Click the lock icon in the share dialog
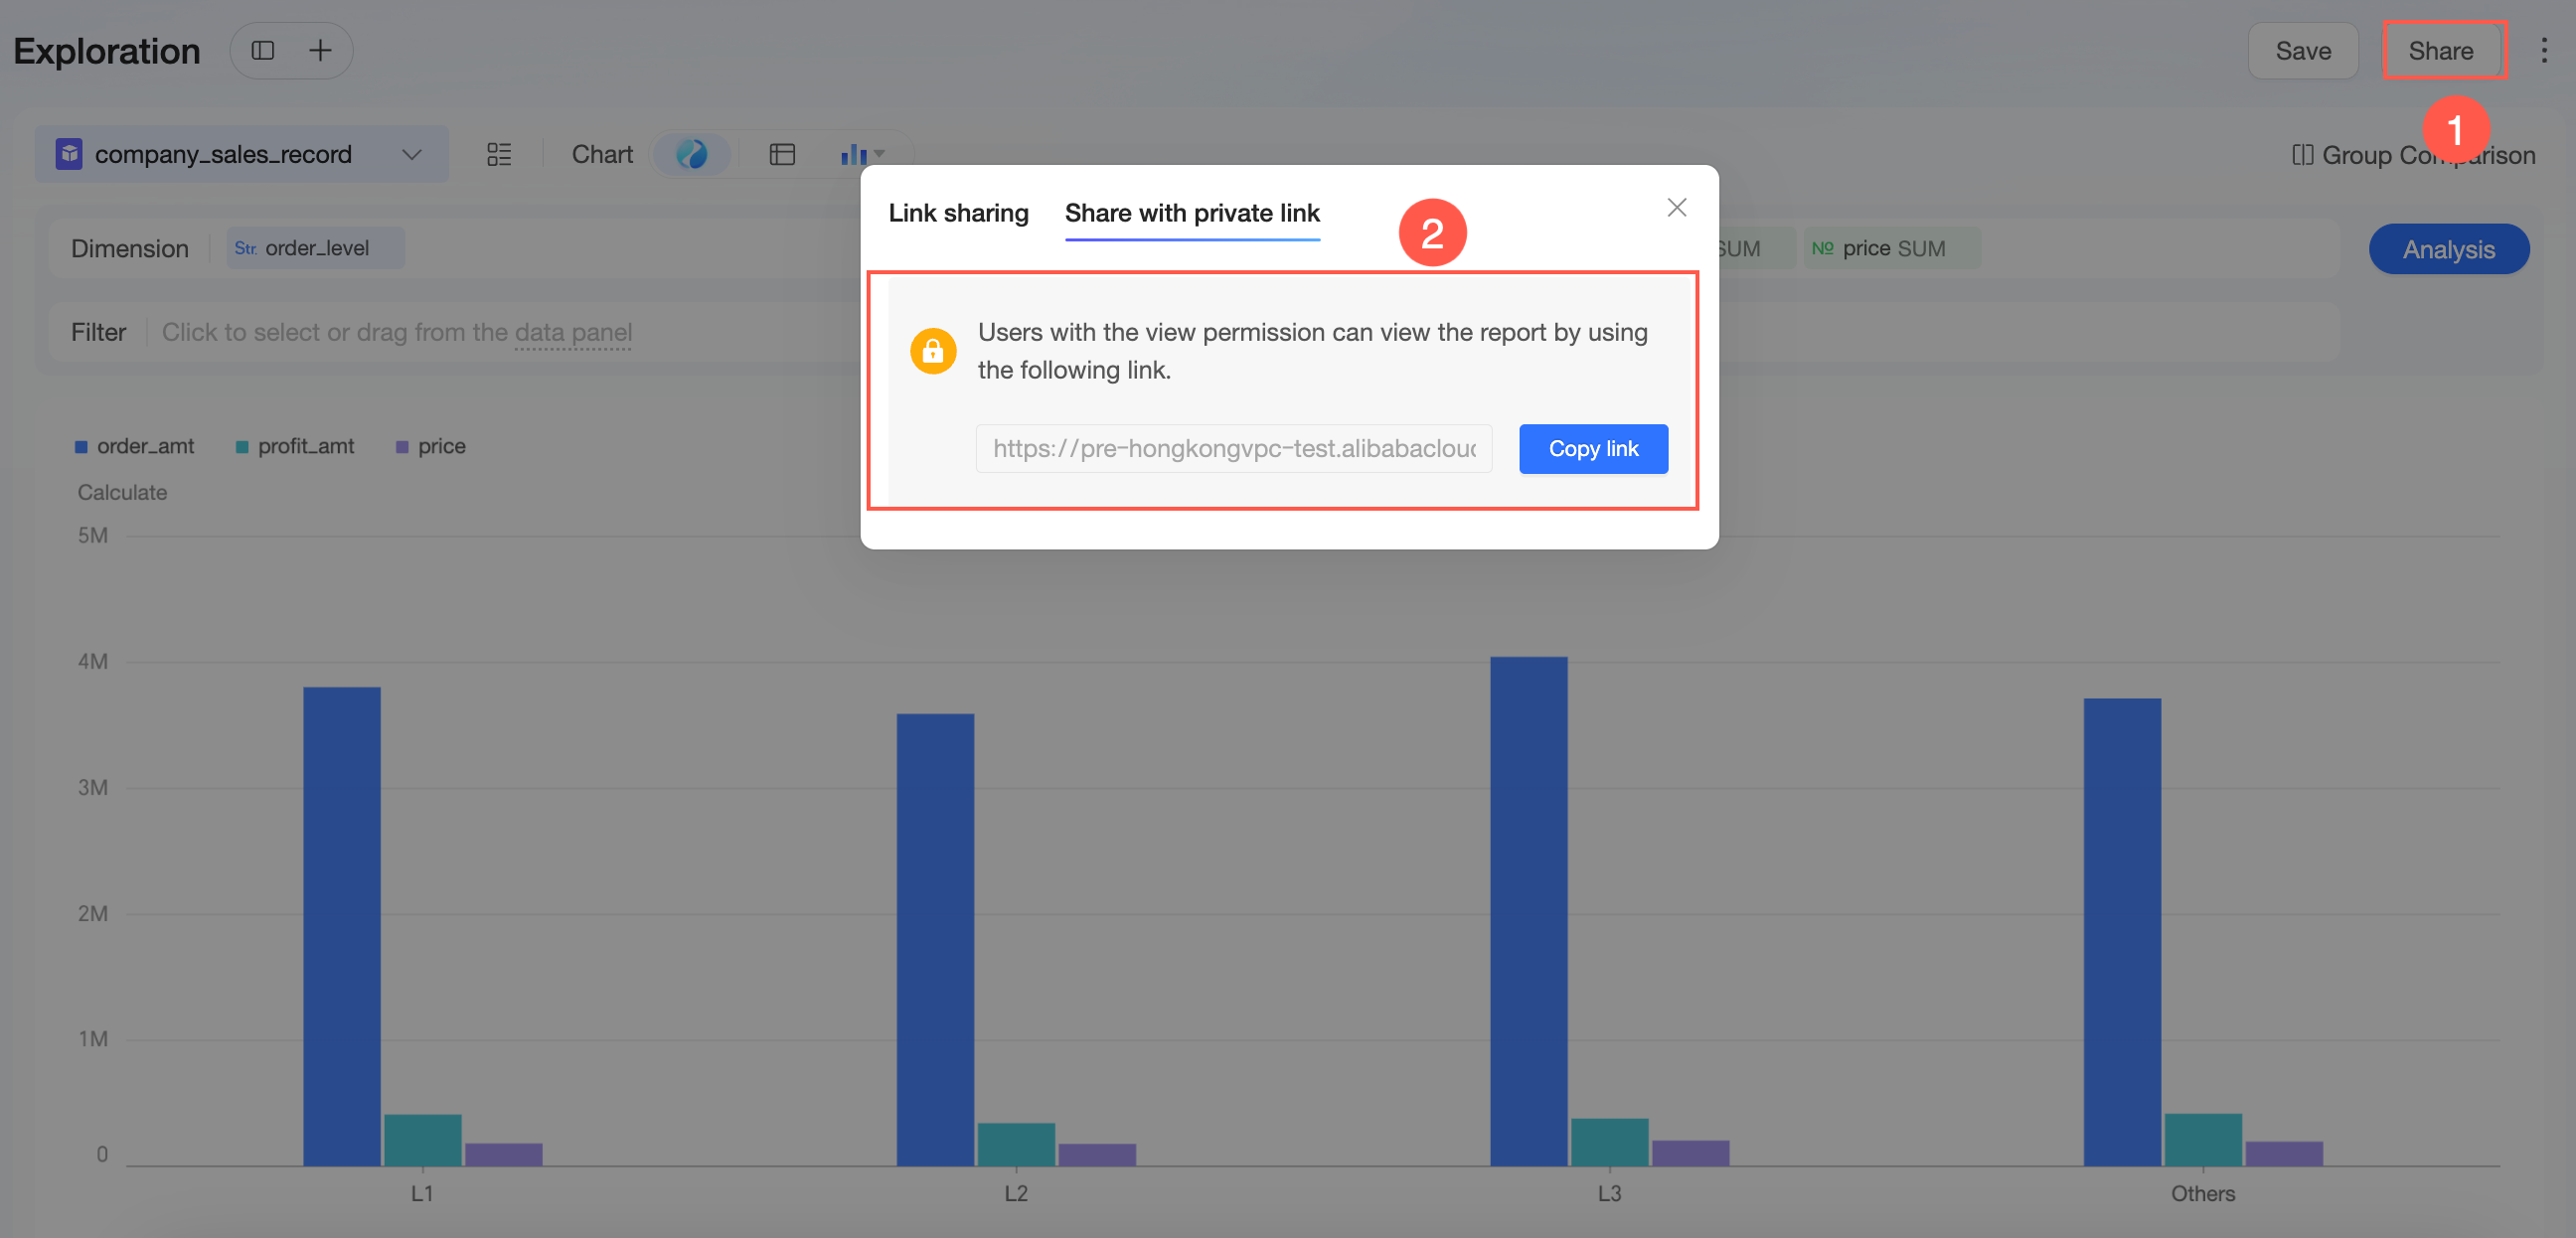 (x=933, y=351)
